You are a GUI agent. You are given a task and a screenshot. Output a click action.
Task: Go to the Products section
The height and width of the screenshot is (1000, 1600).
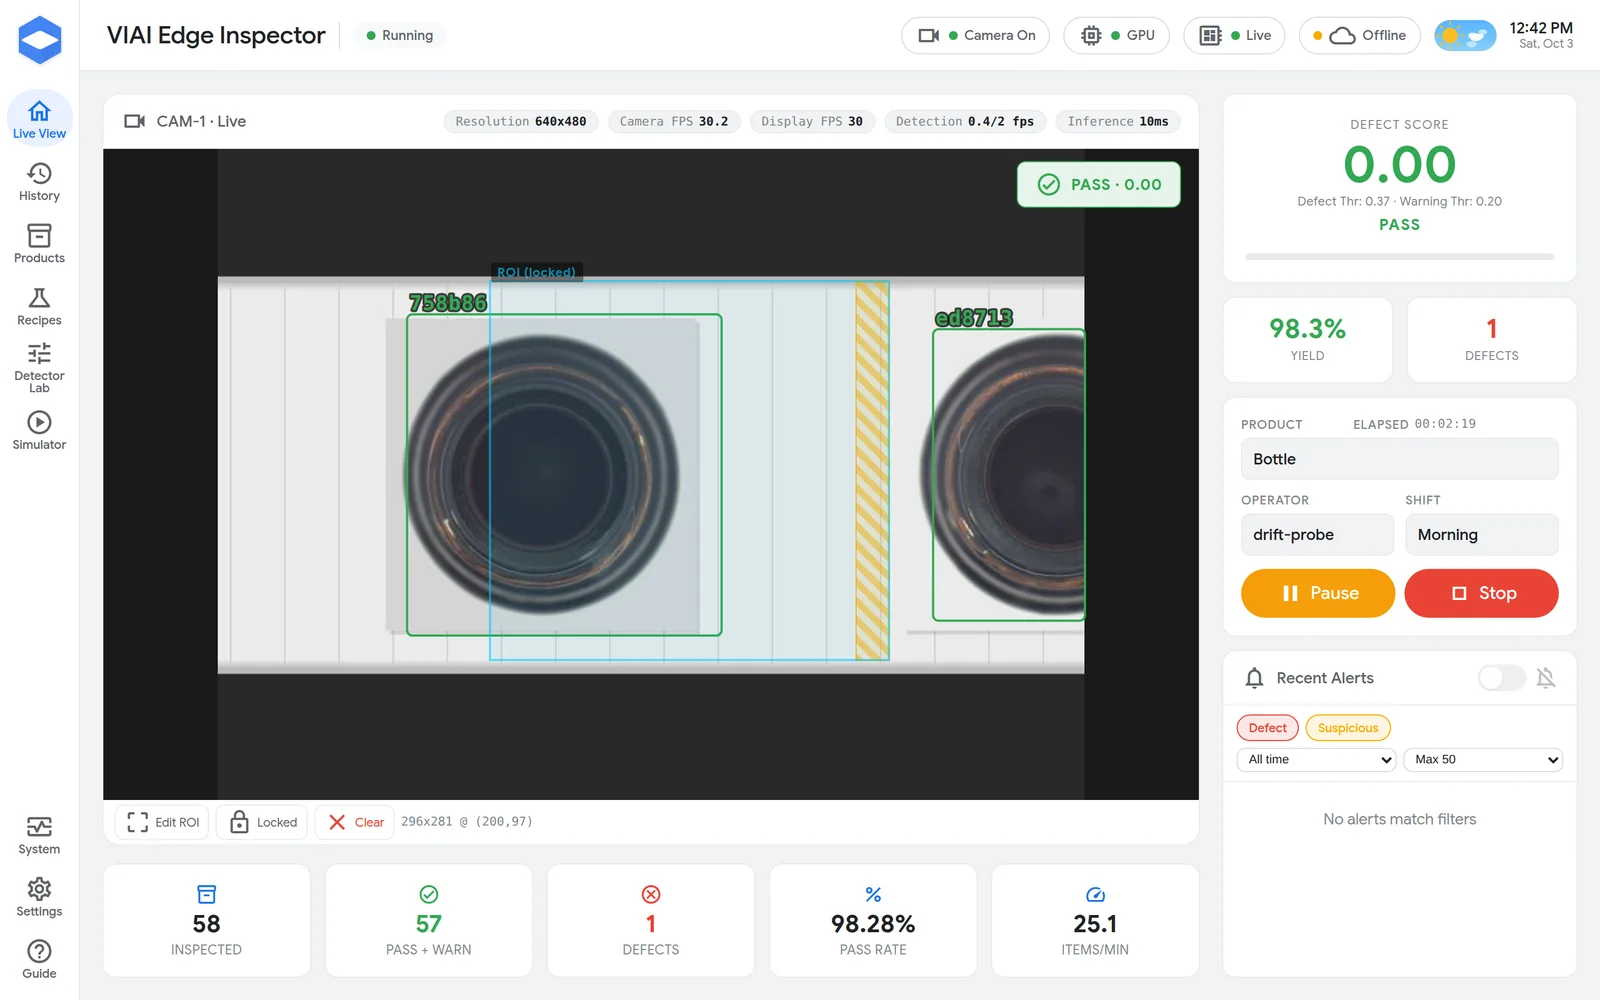pos(39,244)
